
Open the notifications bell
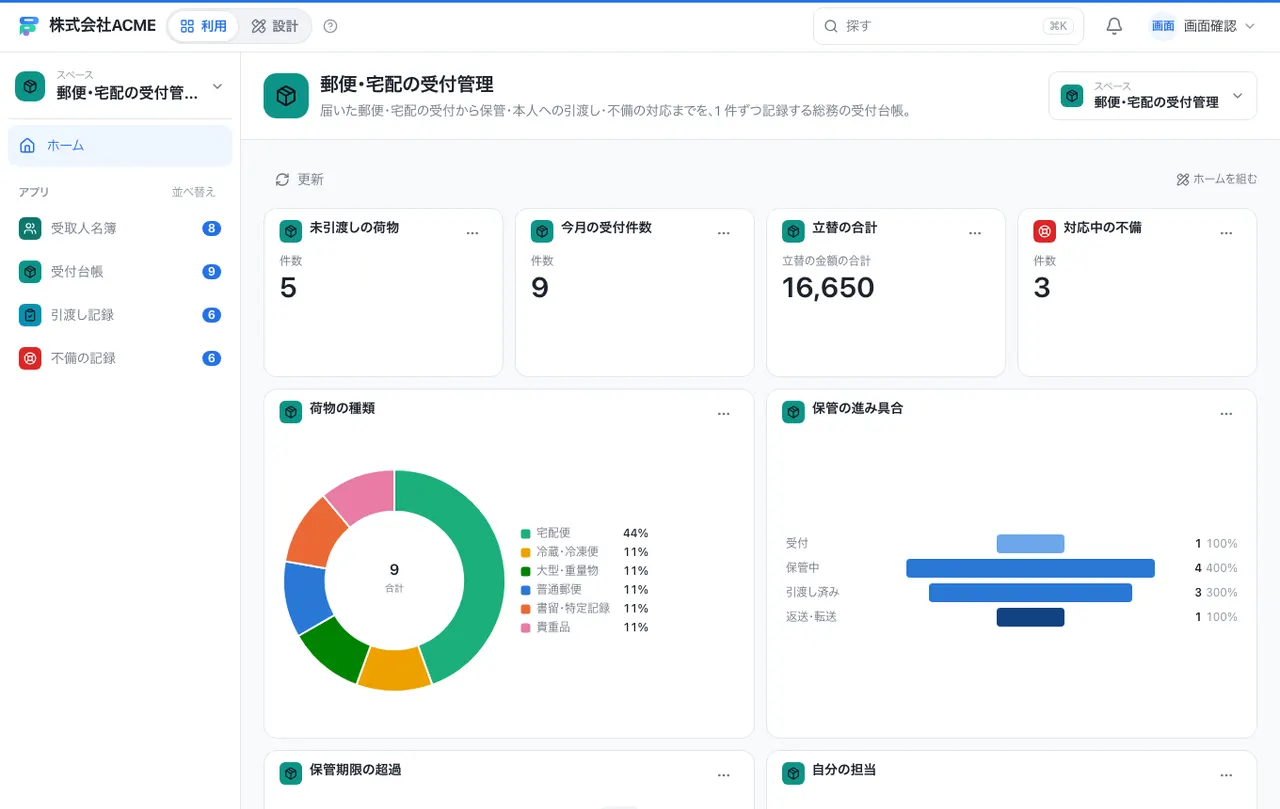click(1114, 26)
